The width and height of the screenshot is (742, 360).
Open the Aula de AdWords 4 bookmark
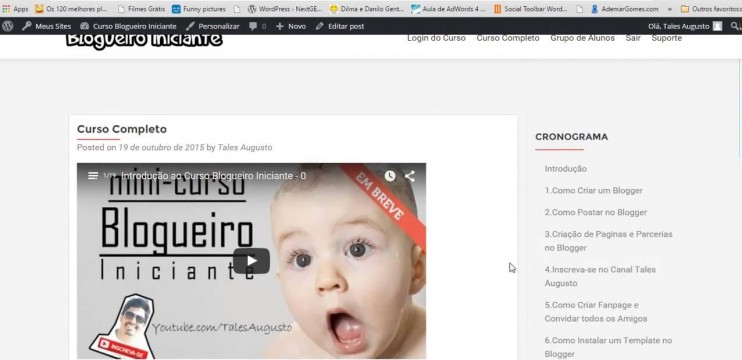click(x=449, y=9)
